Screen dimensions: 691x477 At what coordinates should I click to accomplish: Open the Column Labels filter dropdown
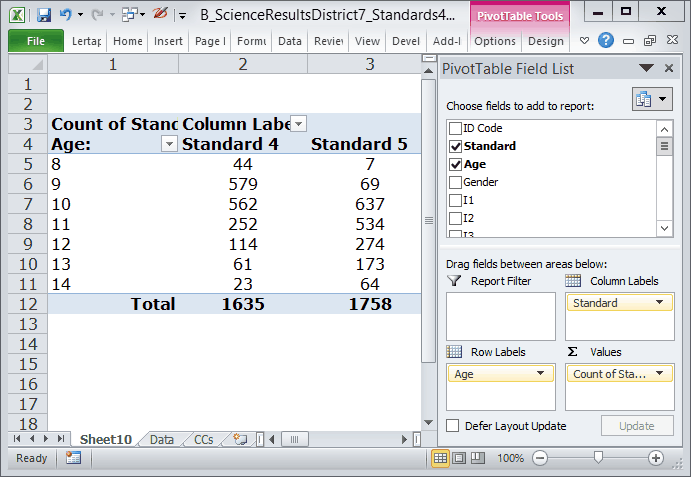point(298,123)
